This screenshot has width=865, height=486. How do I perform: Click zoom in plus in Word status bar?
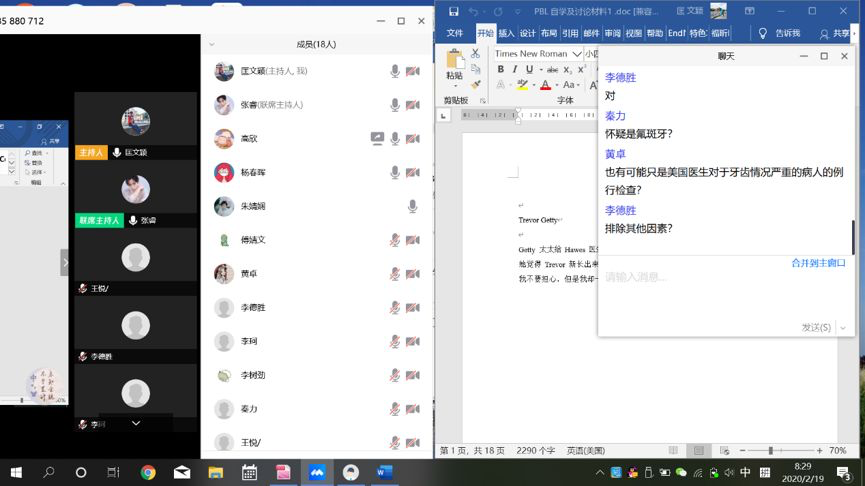(x=820, y=451)
